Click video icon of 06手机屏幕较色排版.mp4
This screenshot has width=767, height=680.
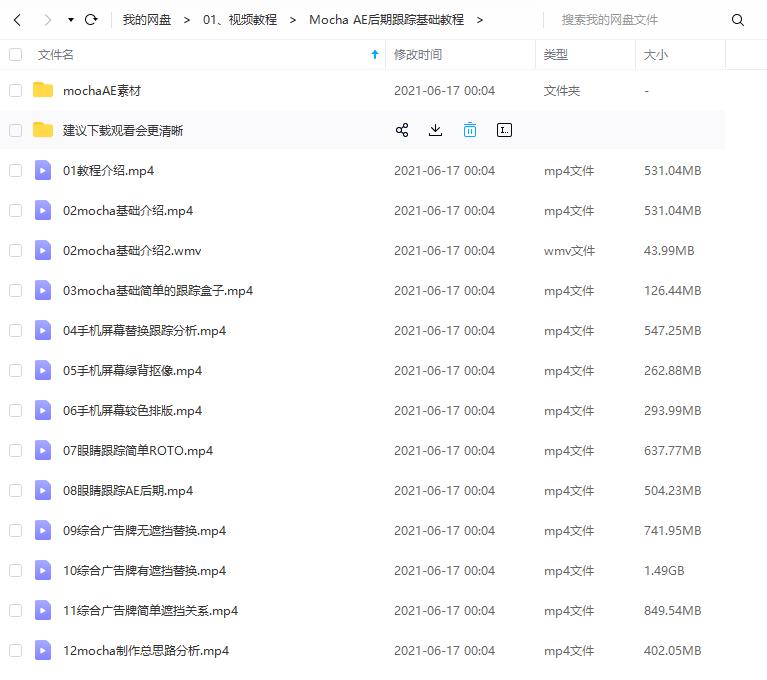pyautogui.click(x=43, y=410)
